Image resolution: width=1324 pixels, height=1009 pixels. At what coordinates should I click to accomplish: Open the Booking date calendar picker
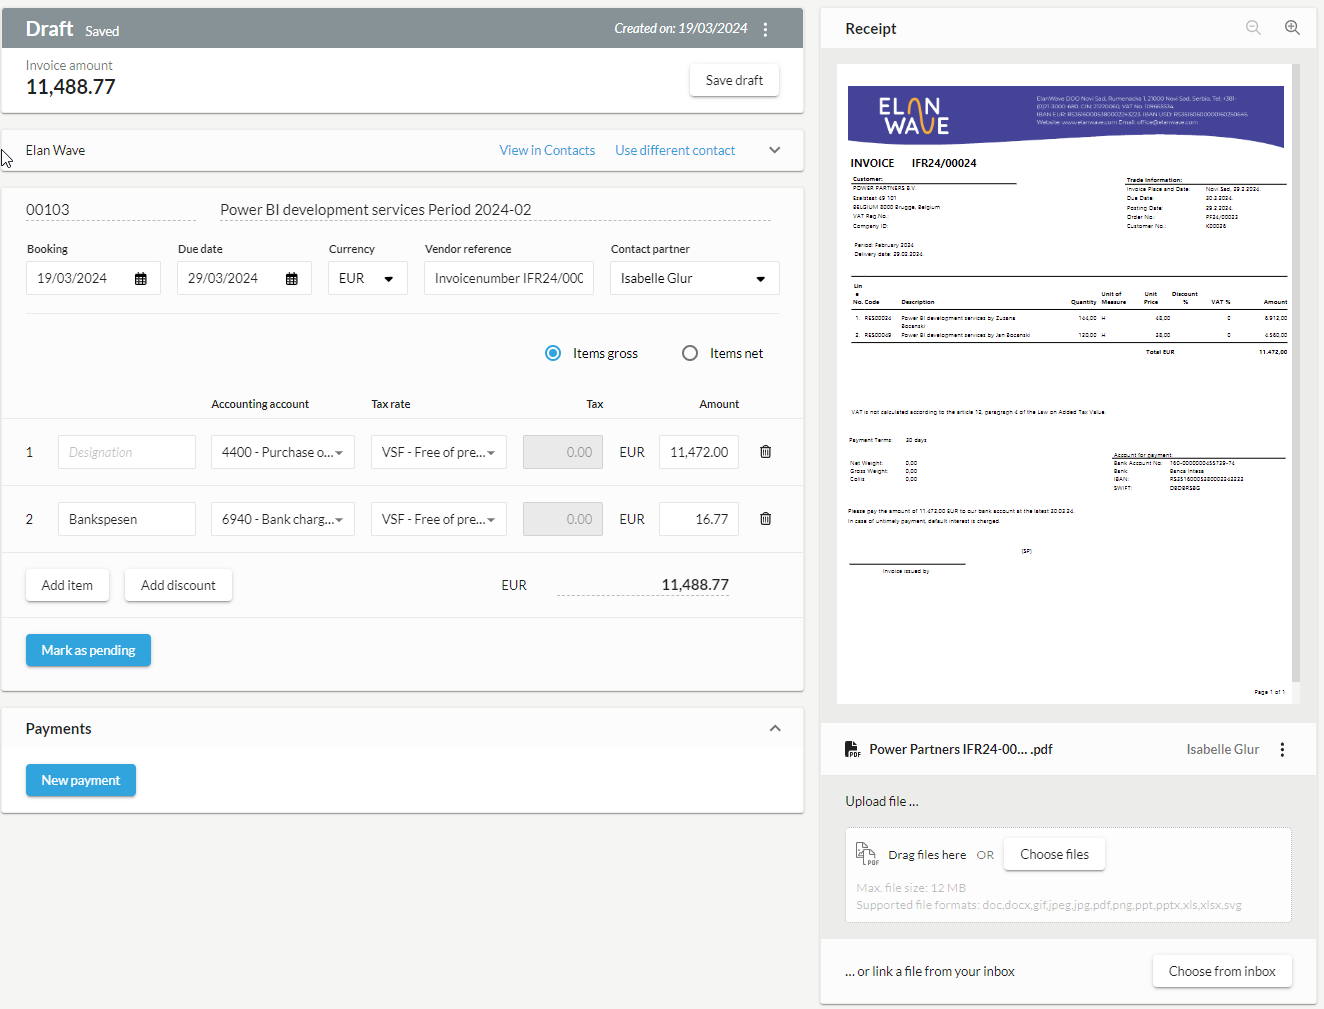click(141, 279)
